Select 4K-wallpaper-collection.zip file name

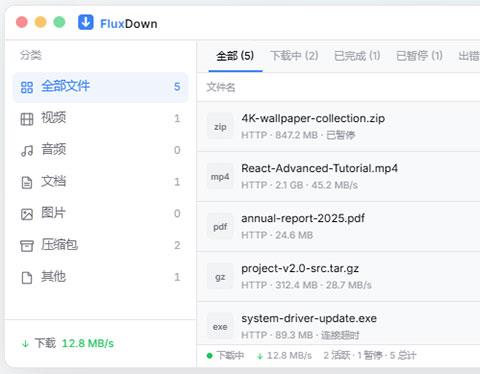pos(313,118)
